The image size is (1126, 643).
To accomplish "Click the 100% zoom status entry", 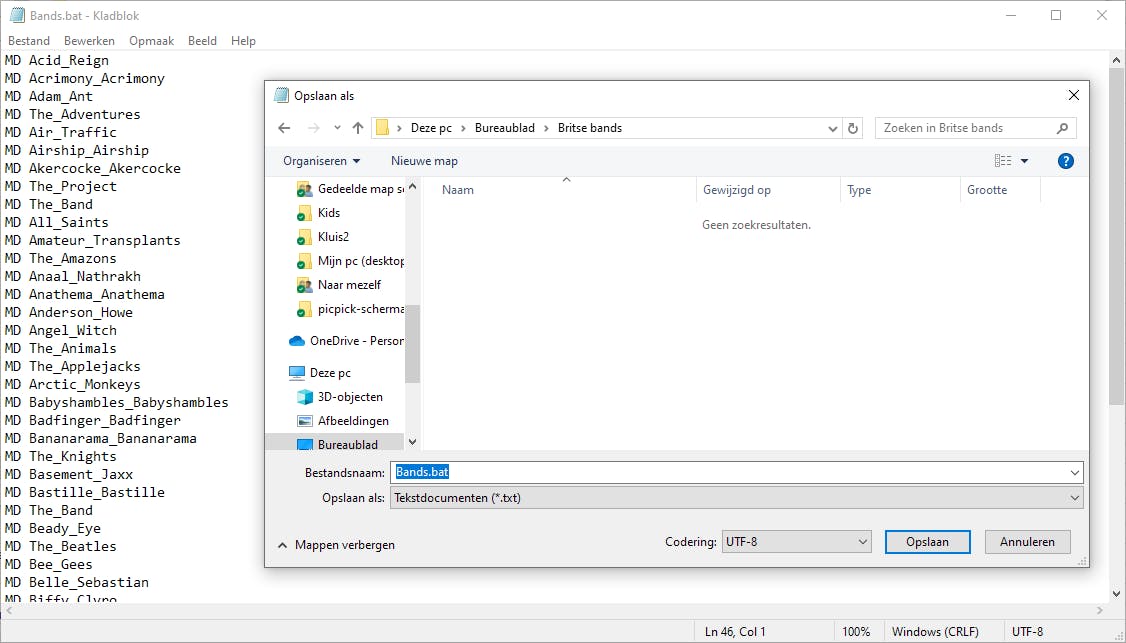I will [x=856, y=632].
